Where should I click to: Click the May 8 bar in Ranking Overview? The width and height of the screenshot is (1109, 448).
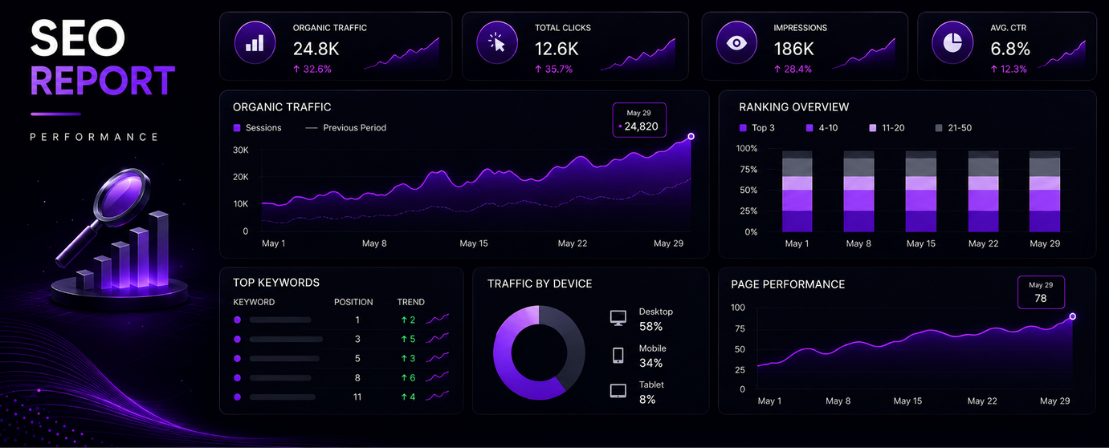click(858, 191)
